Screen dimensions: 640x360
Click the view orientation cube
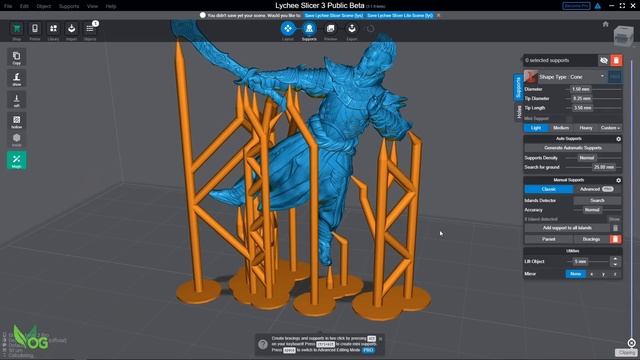[623, 36]
